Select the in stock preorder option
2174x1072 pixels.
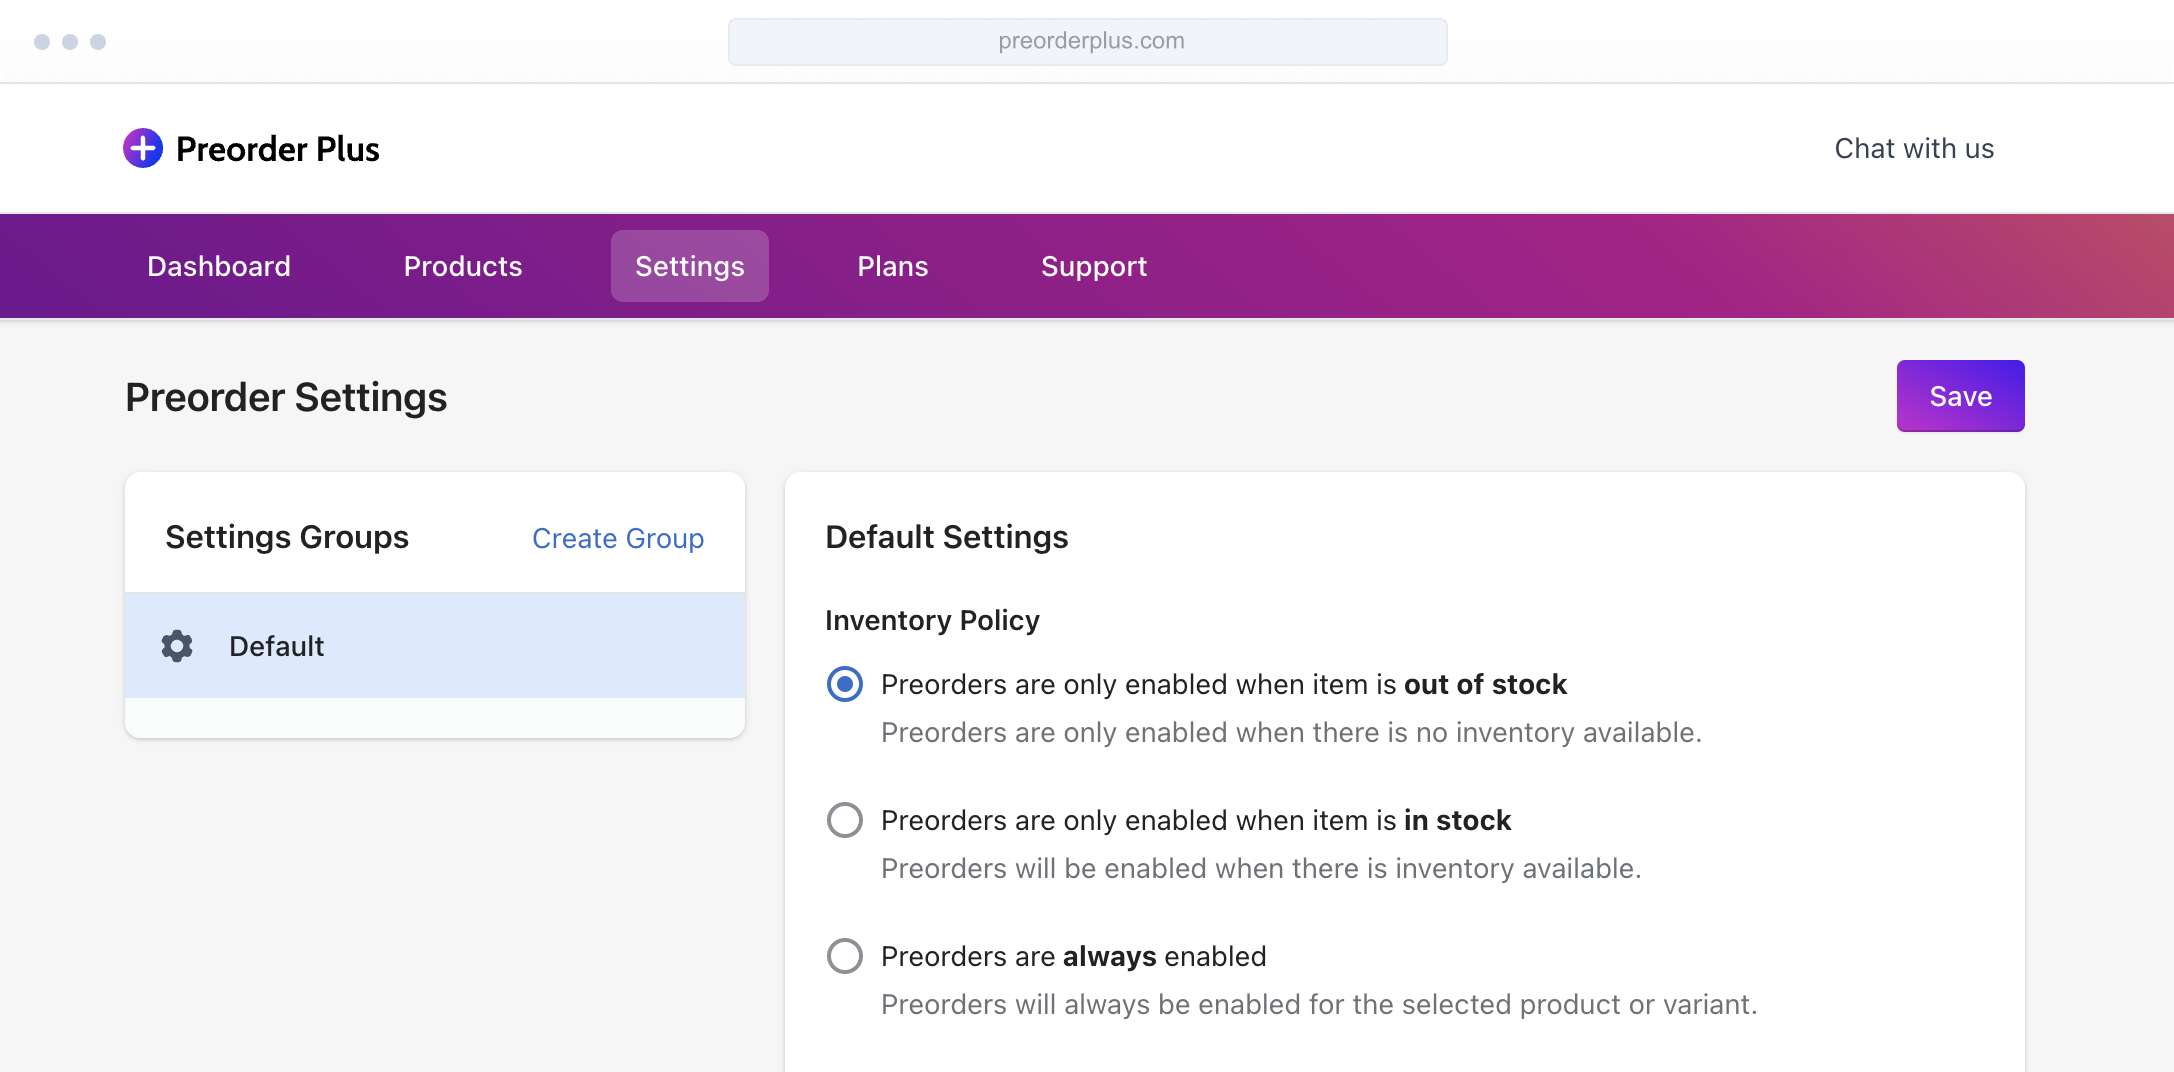coord(845,820)
